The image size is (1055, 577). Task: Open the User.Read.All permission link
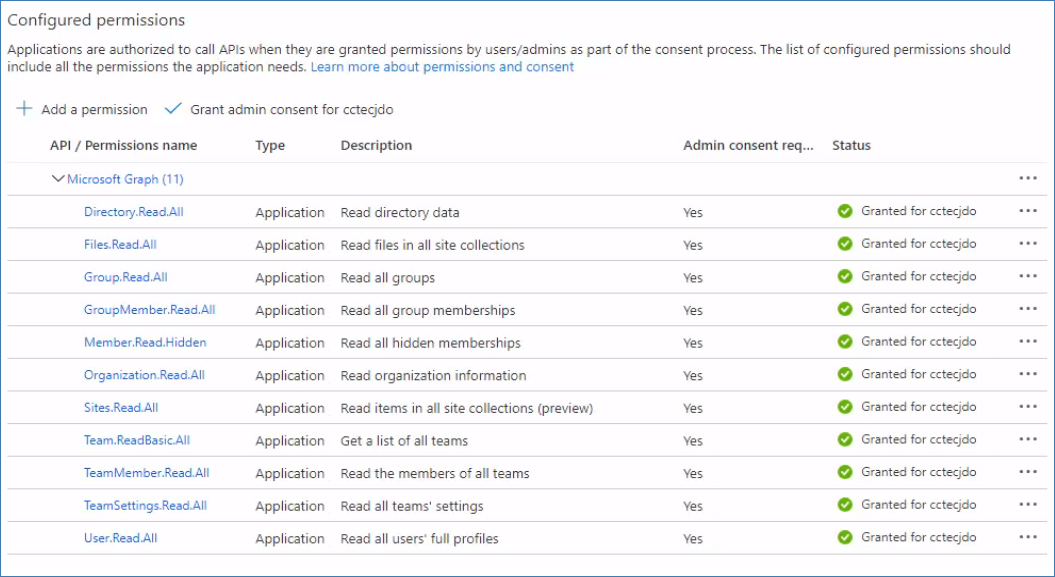click(120, 538)
